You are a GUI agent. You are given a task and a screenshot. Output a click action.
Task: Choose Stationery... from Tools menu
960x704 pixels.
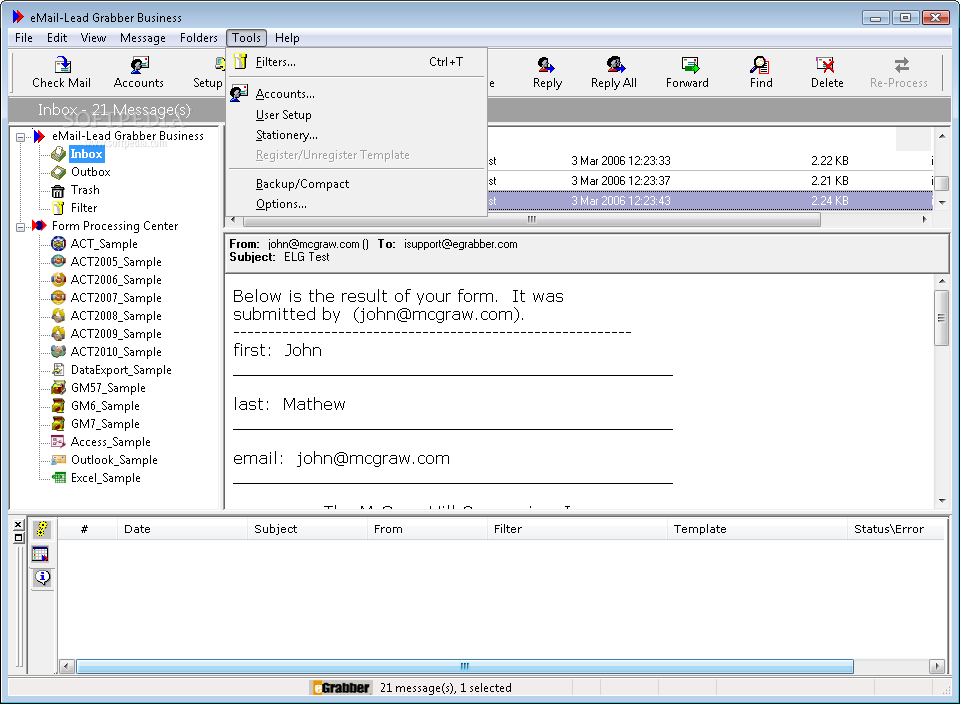click(x=357, y=135)
